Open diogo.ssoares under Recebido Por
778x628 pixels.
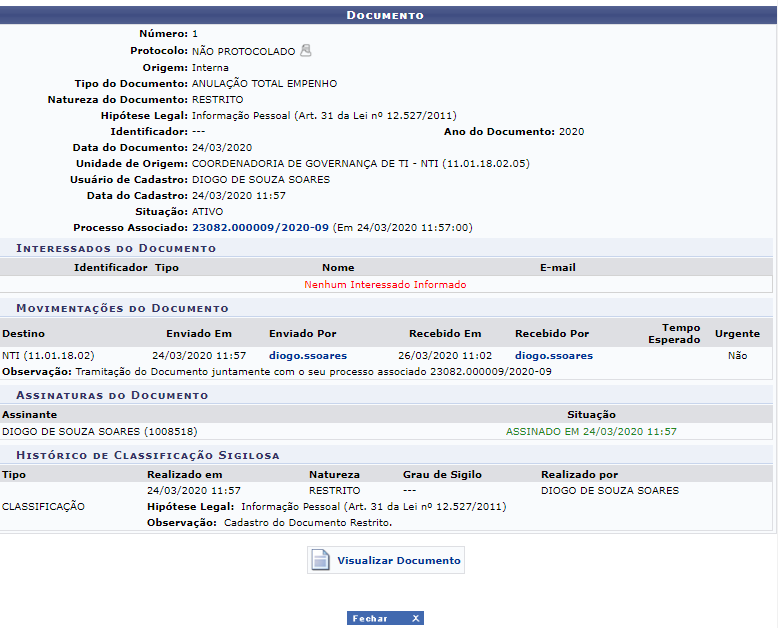click(x=554, y=356)
